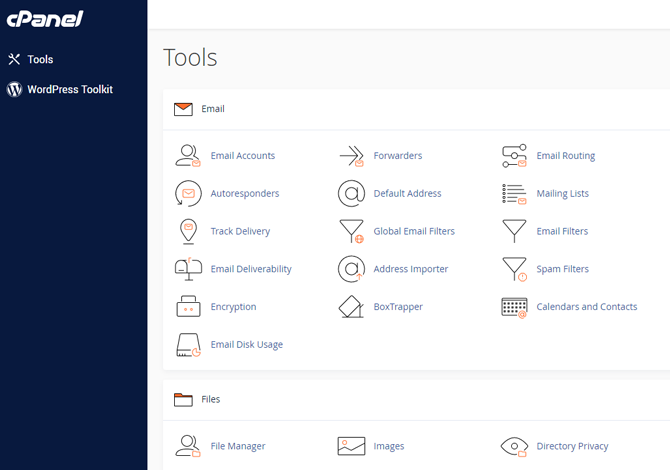Click the Spam Filters funnel icon
Image resolution: width=670 pixels, height=470 pixels.
(514, 269)
